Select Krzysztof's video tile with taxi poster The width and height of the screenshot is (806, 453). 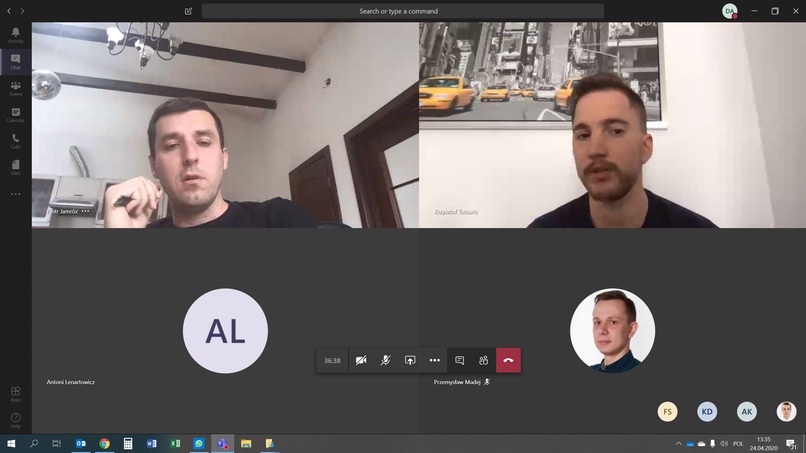point(612,125)
